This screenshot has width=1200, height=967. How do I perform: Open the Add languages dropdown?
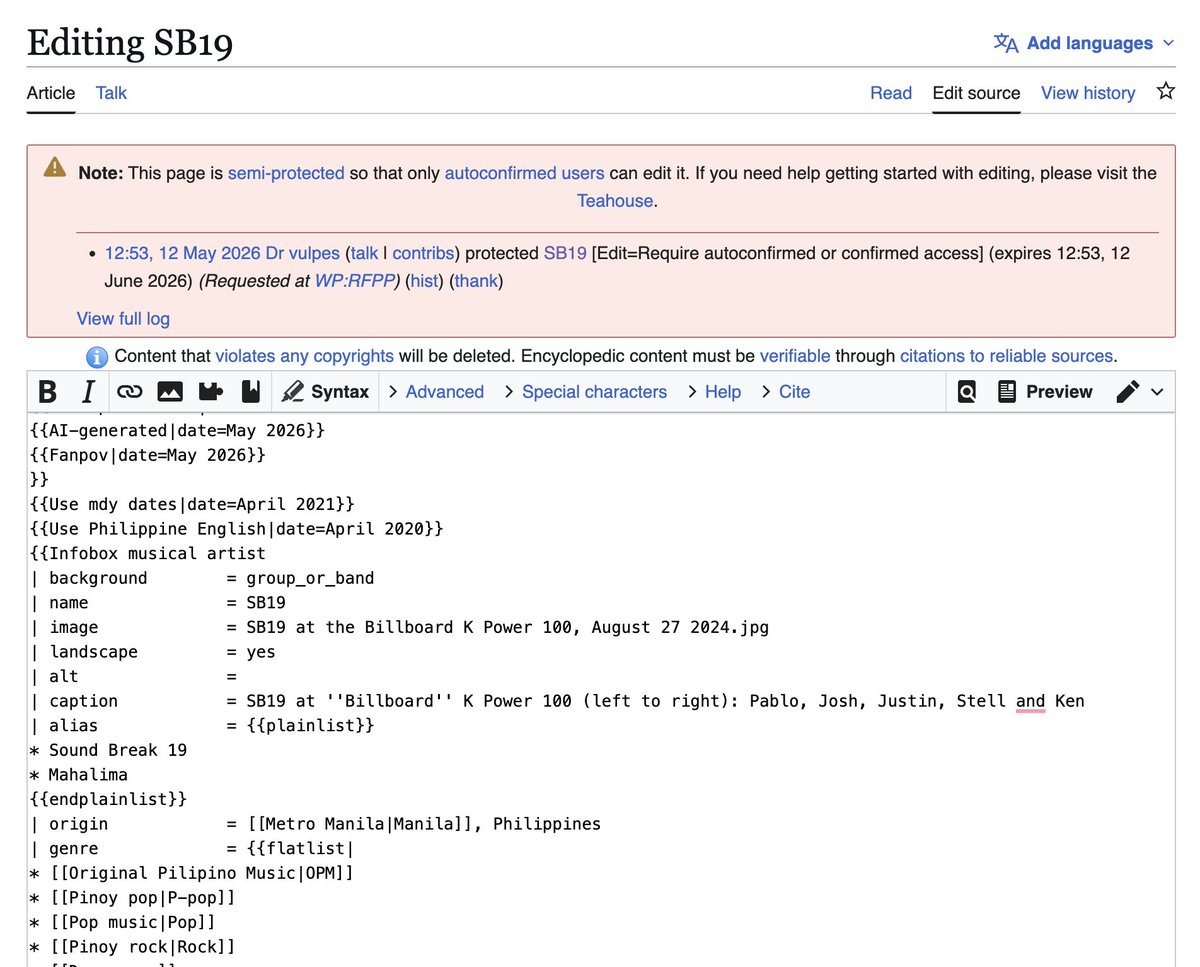point(1100,43)
